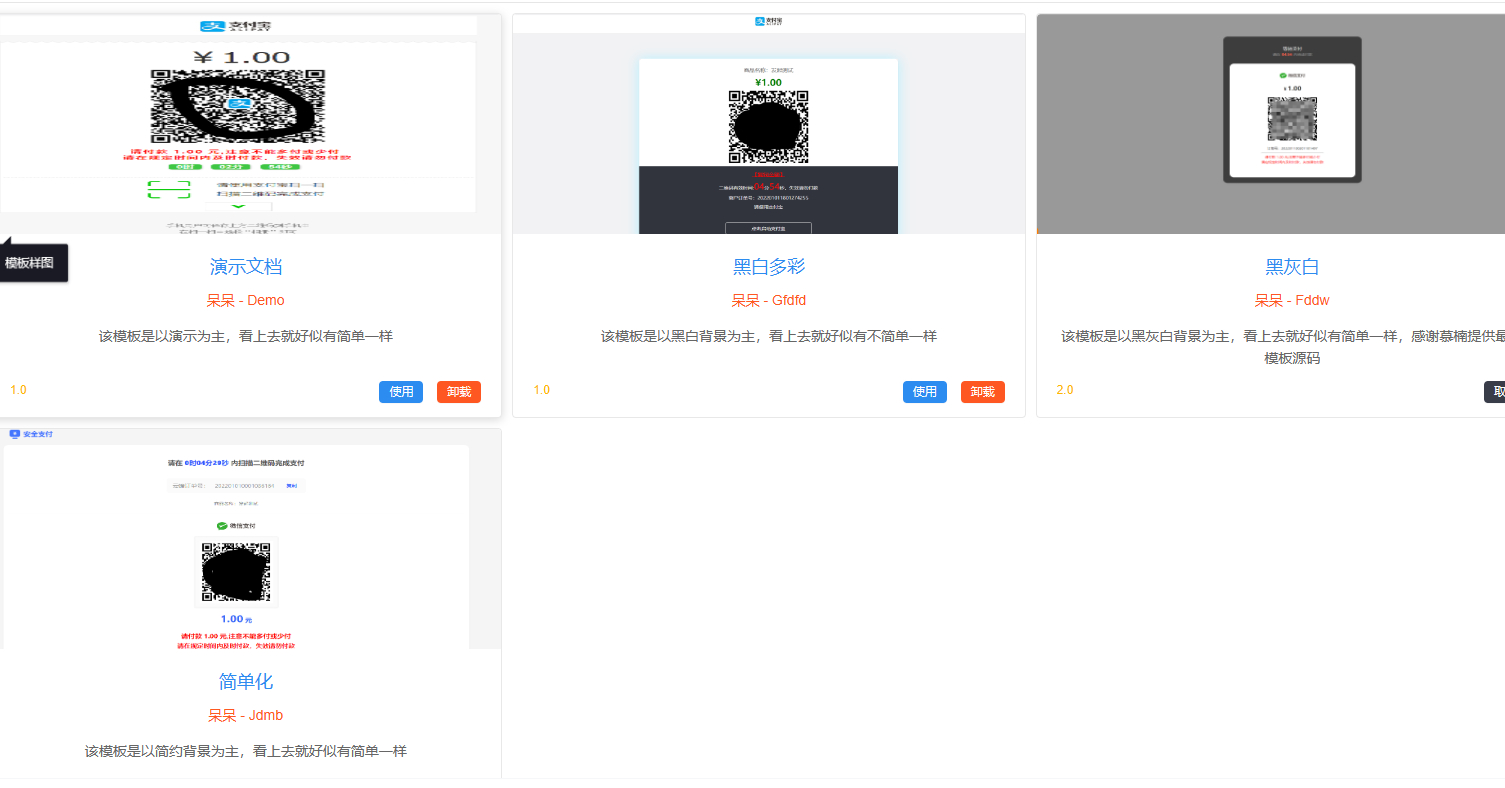Click the 黑灰白 description about 黑灰白背景
1505x788 pixels.
[x=1283, y=347]
